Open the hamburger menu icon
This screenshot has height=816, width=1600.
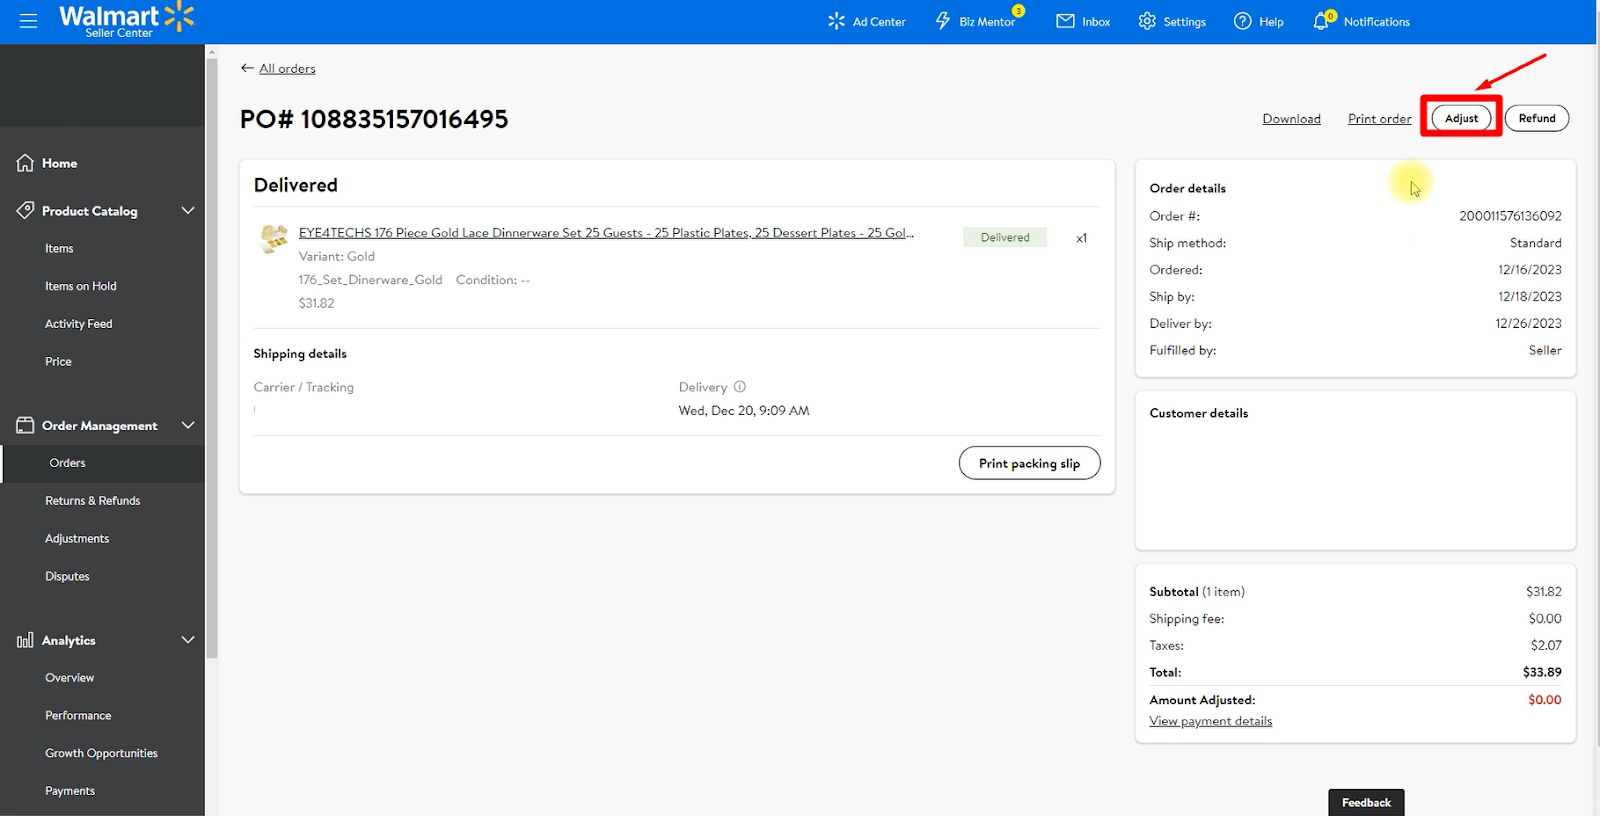(x=28, y=21)
